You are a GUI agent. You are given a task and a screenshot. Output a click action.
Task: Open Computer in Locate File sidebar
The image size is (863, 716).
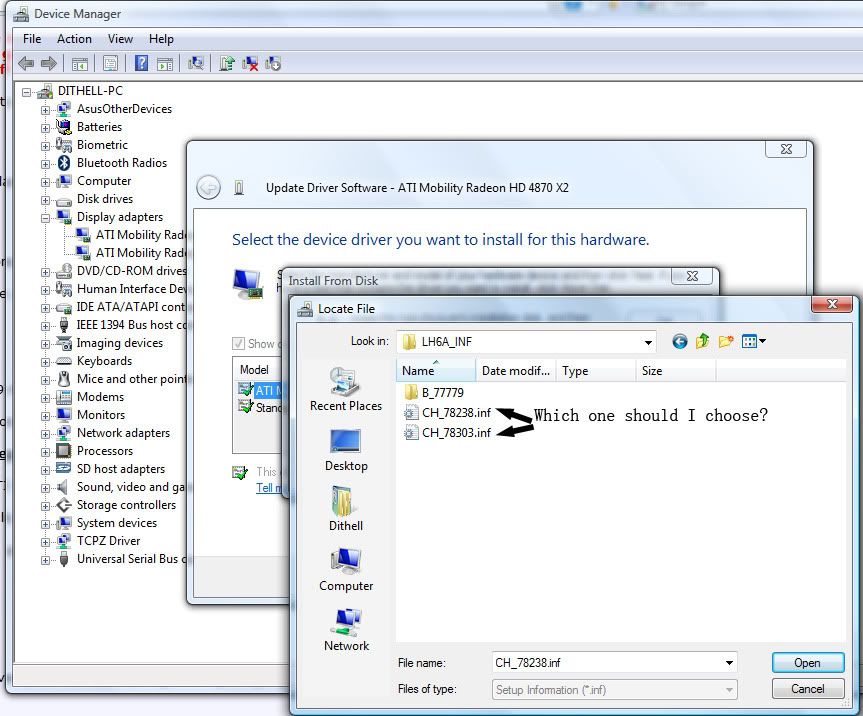tap(346, 570)
